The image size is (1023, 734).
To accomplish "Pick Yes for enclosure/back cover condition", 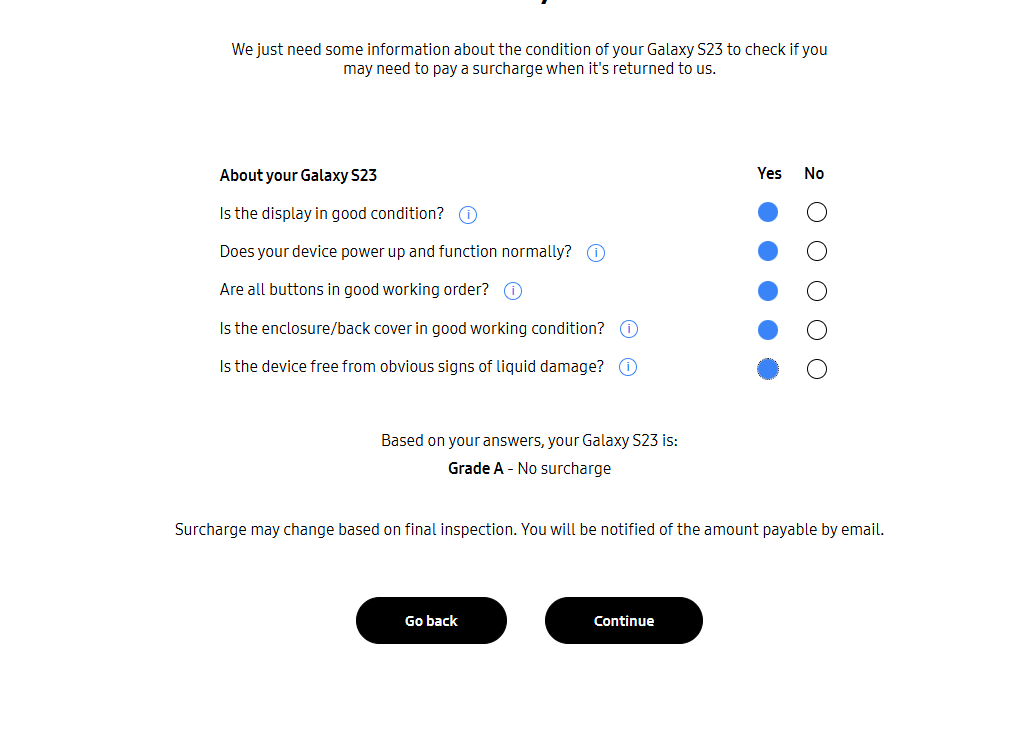I will (768, 330).
